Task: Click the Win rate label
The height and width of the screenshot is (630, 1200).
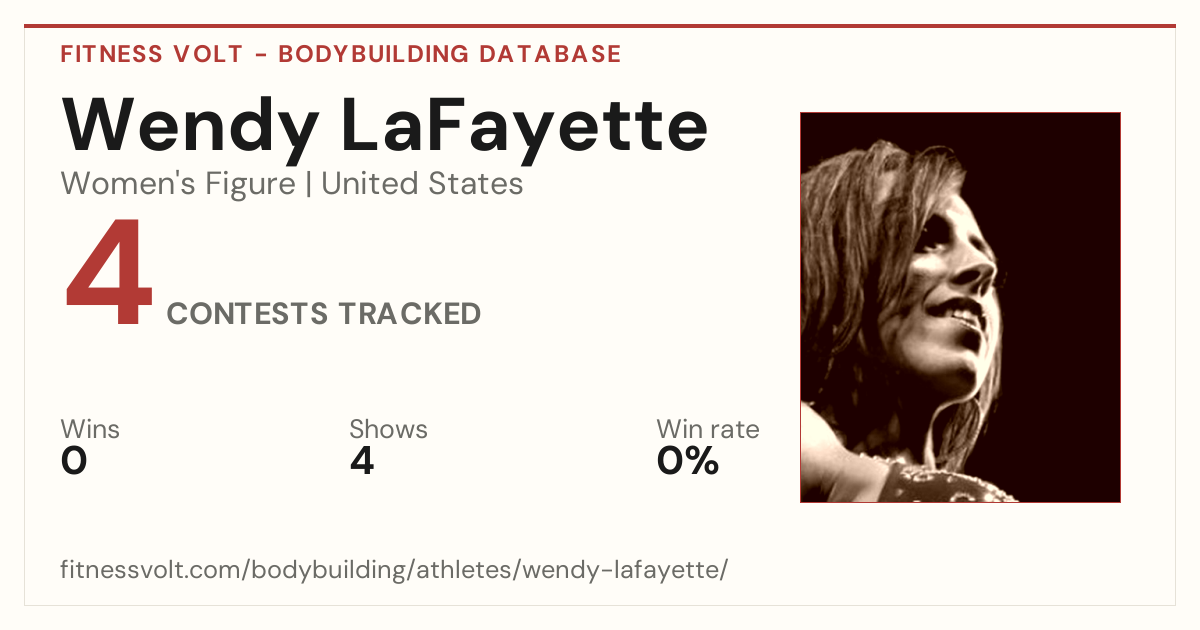Action: tap(708, 430)
